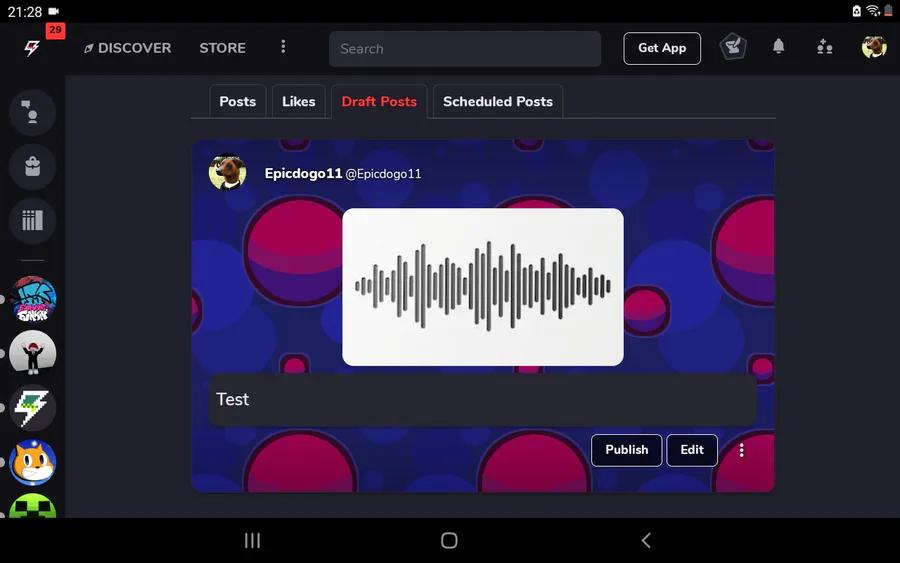Open the audio waveform attachment

click(483, 287)
